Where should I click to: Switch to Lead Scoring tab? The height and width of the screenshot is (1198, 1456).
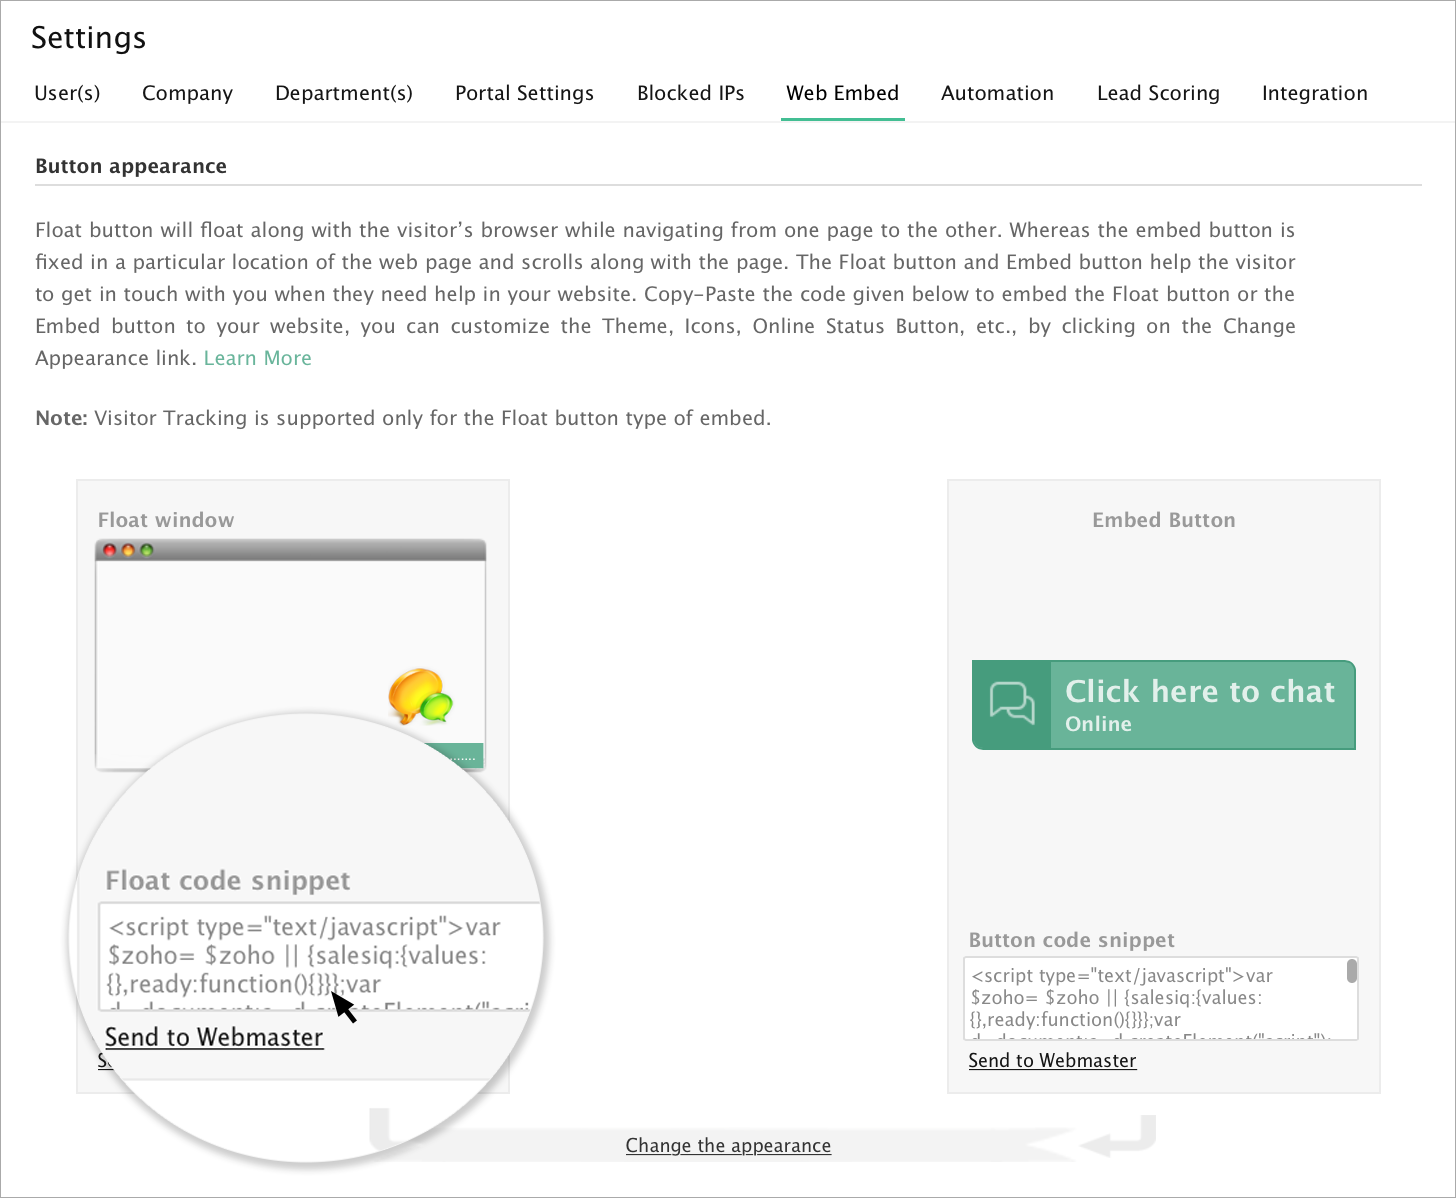[x=1158, y=93]
